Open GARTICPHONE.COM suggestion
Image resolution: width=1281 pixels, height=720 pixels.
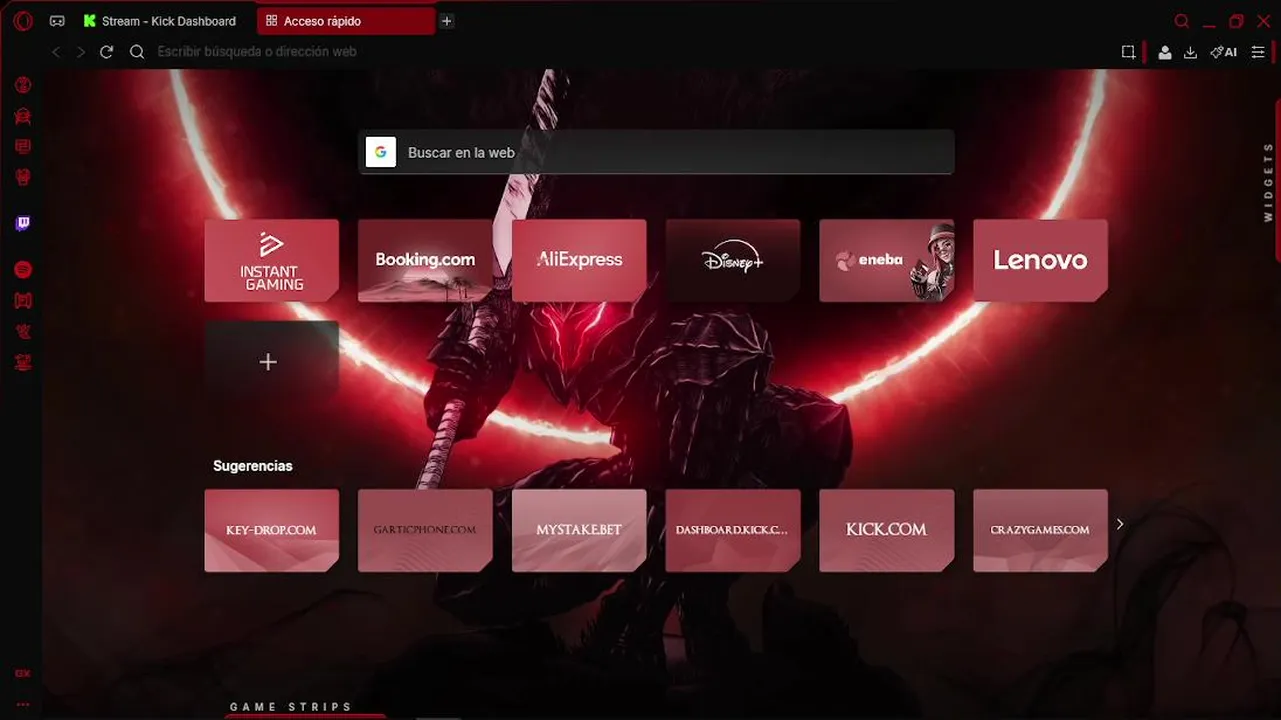[x=425, y=531]
